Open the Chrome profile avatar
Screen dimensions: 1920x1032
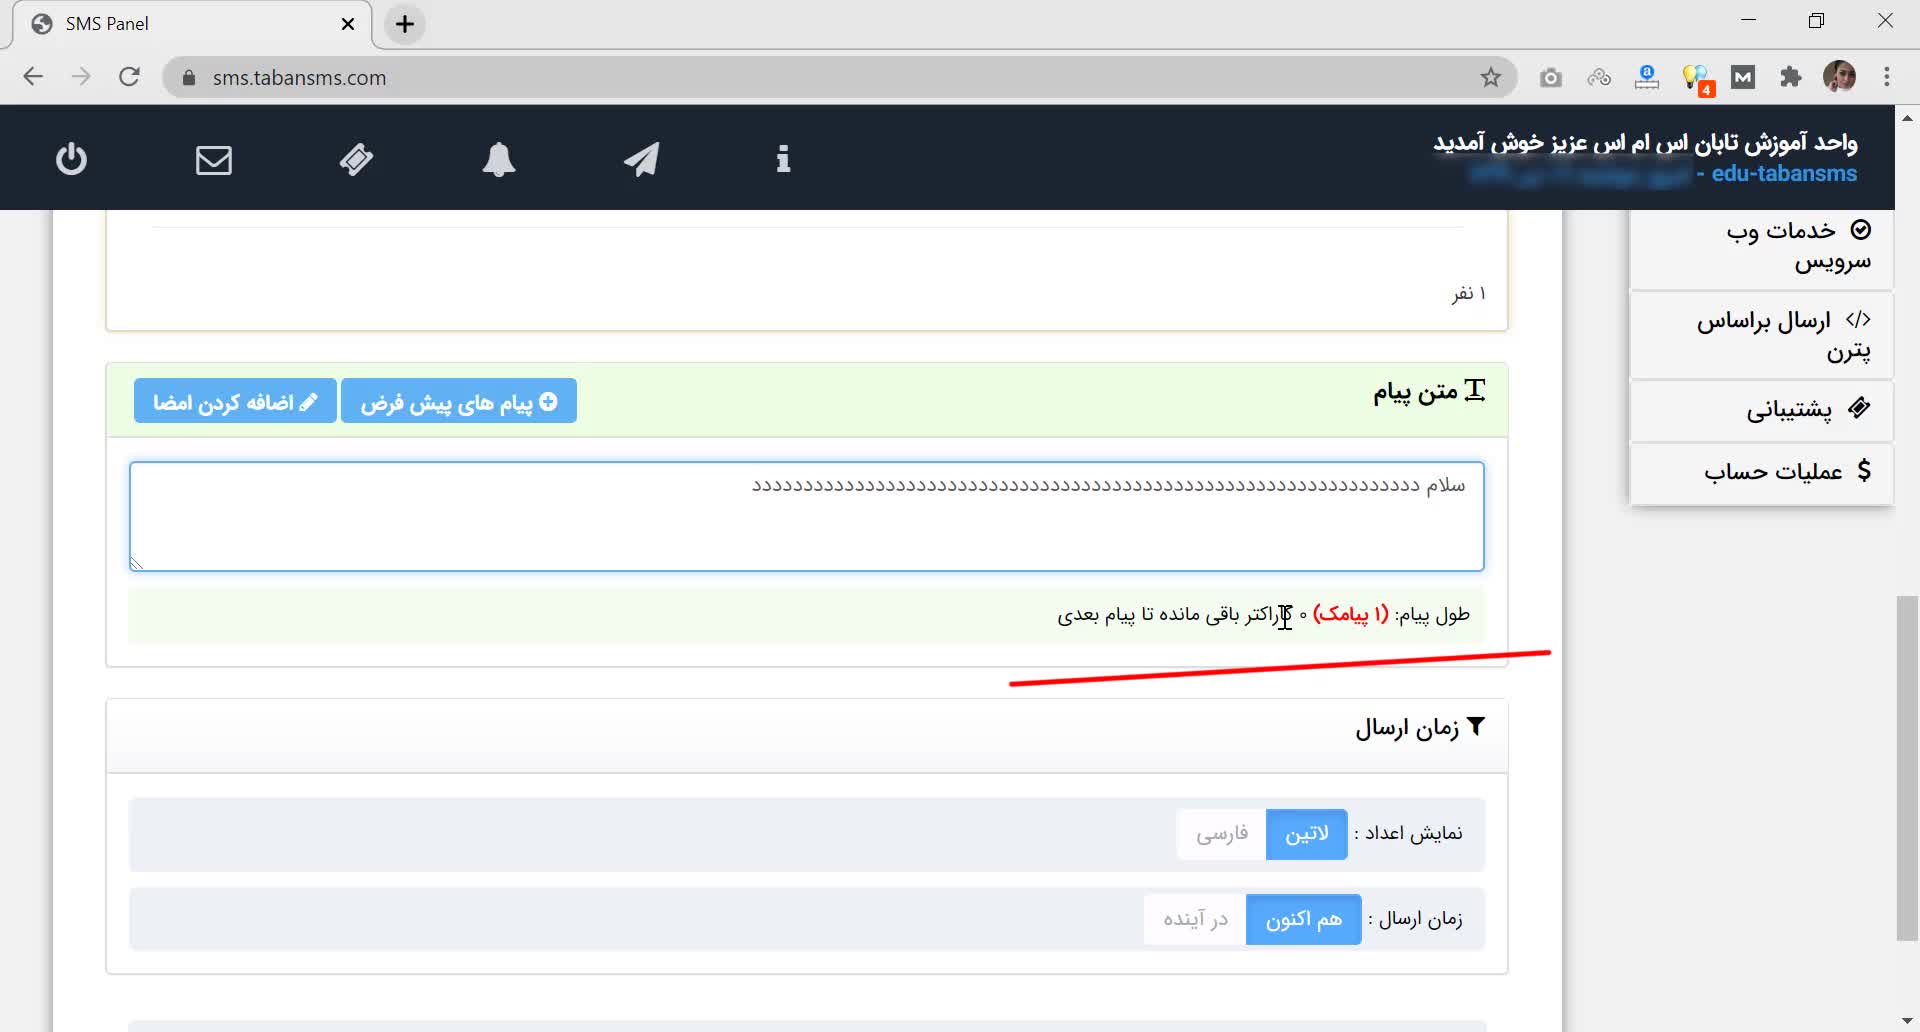pos(1839,77)
